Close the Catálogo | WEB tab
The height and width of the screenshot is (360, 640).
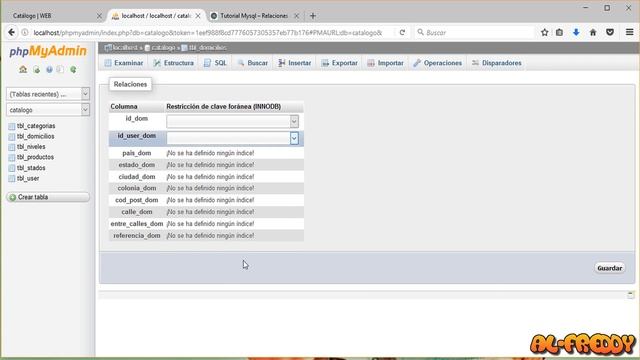99,16
